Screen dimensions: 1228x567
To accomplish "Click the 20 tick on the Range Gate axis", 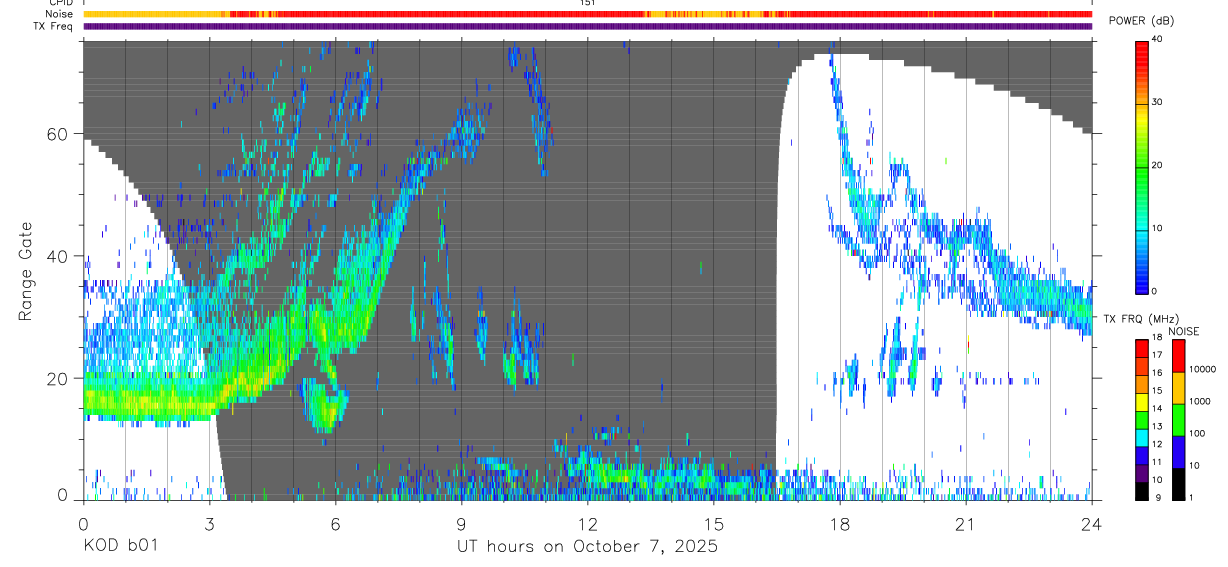I will tap(59, 379).
